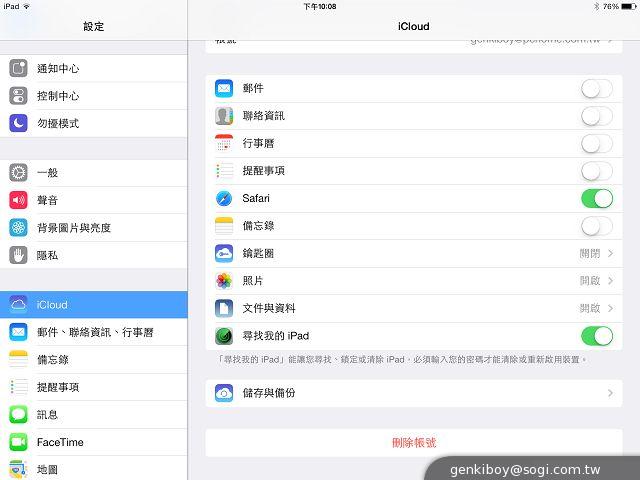Viewport: 640px width, 480px height.
Task: Select 勿擾模式 label in sidebar
Action: [x=58, y=123]
